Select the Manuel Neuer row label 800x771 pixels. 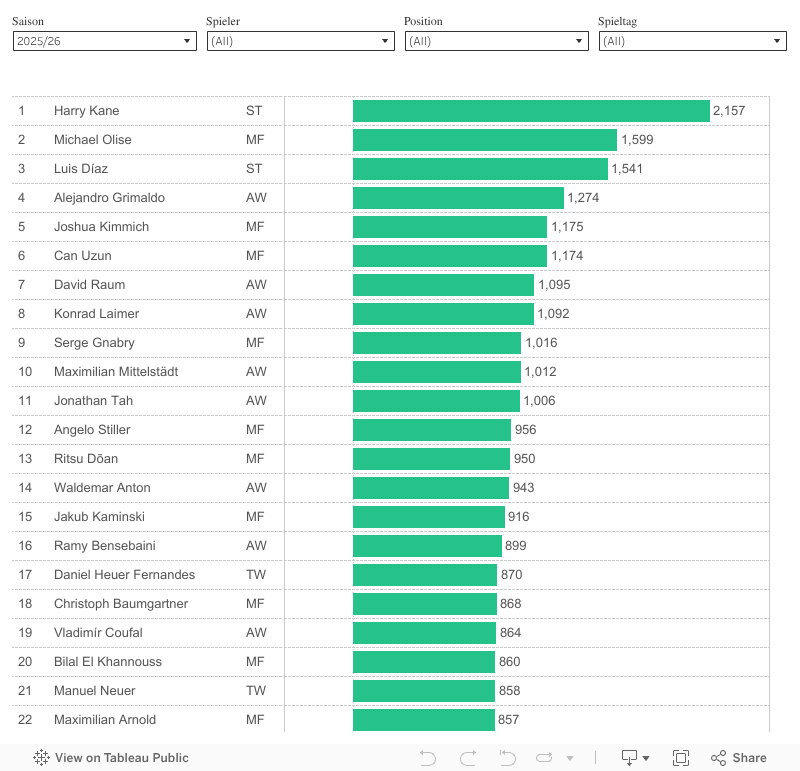click(95, 691)
